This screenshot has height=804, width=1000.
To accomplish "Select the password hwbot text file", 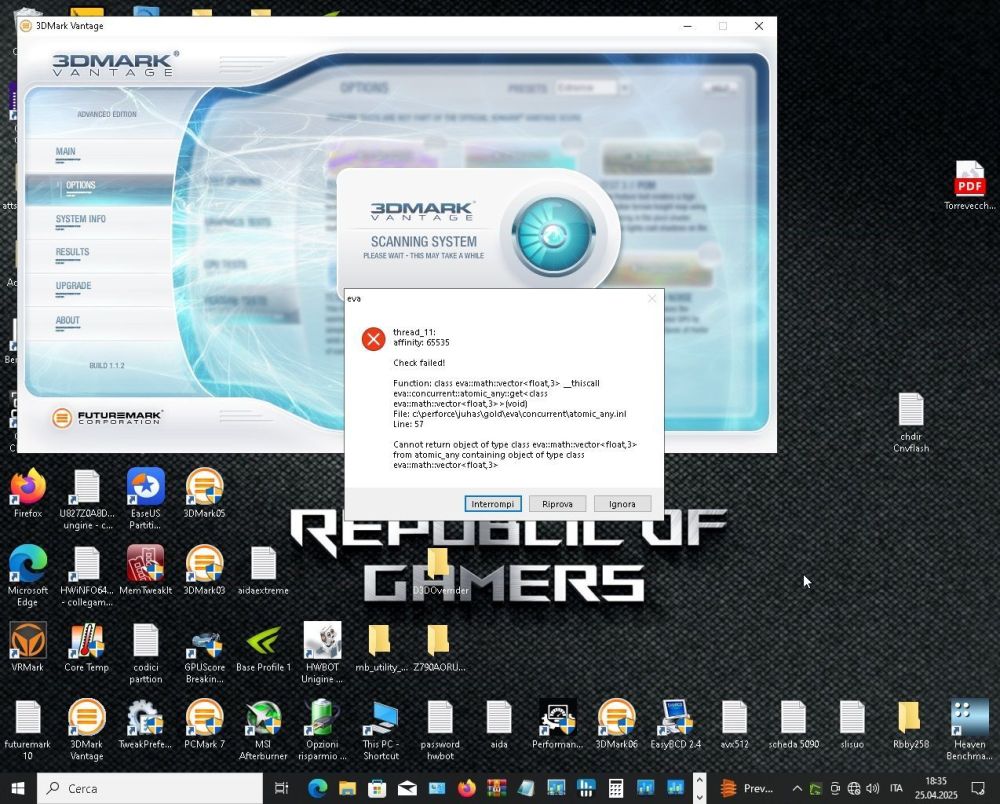I will tap(440, 729).
